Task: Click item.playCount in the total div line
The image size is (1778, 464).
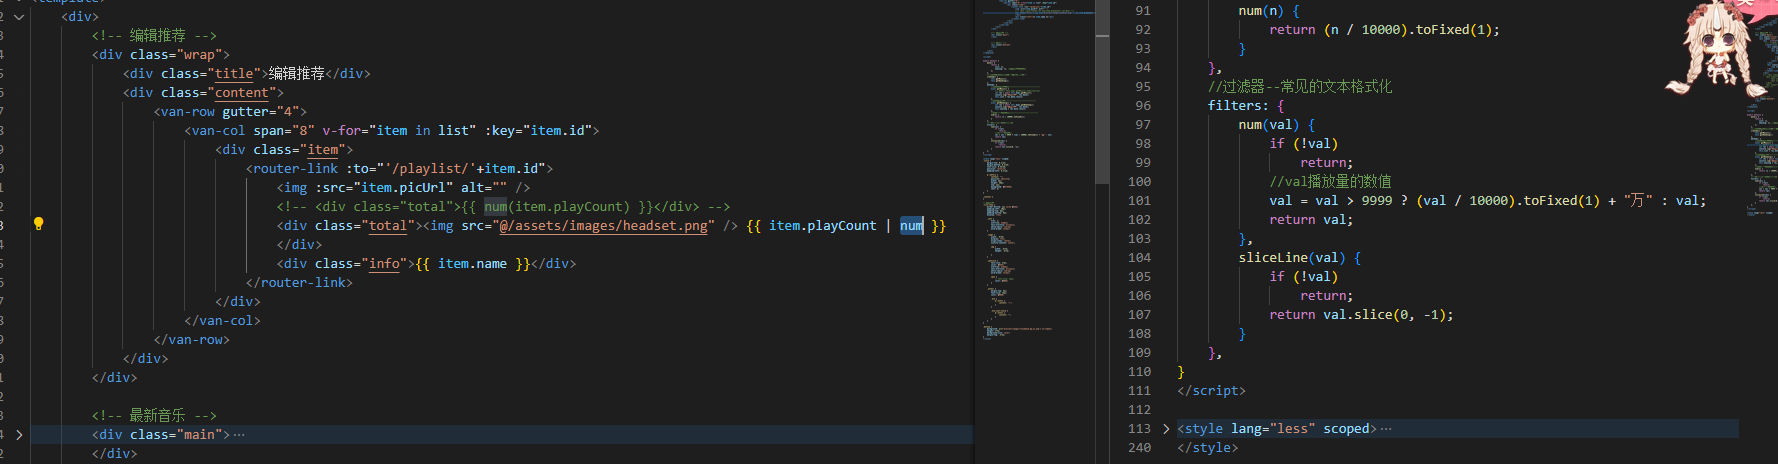Action: tap(822, 225)
